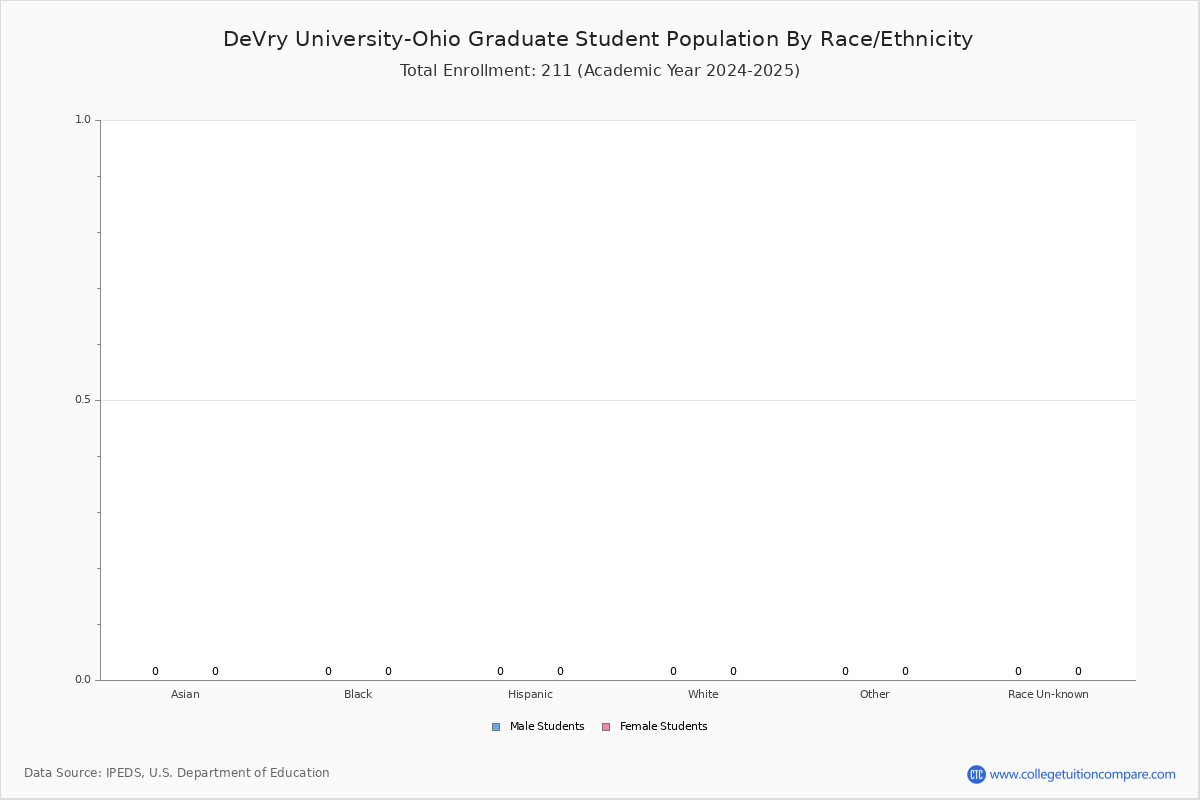
Task: Click the pink Female Students legend swatch
Action: point(606,727)
